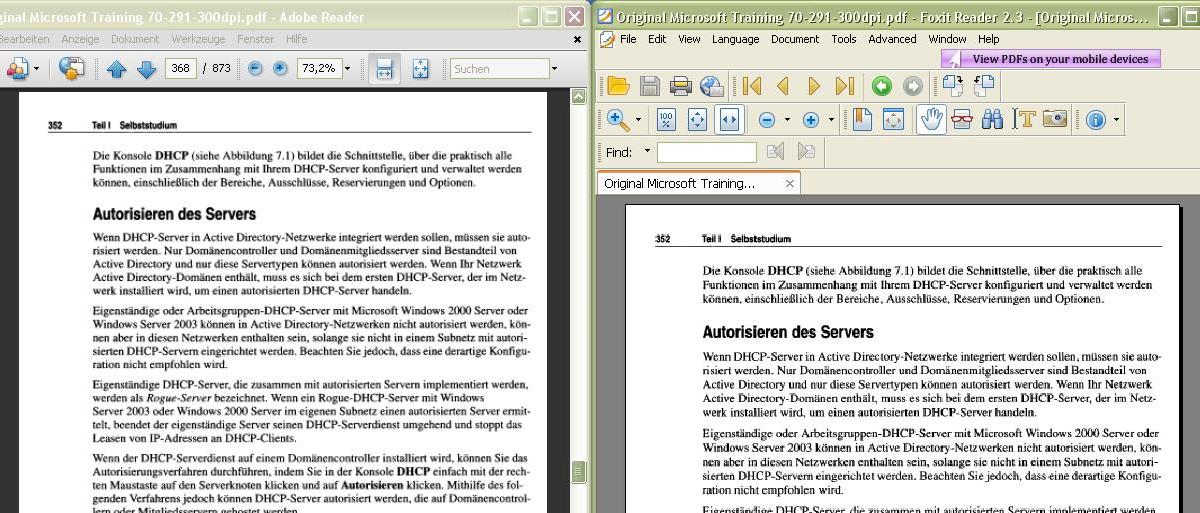Select the Text selection T tool

click(1024, 120)
